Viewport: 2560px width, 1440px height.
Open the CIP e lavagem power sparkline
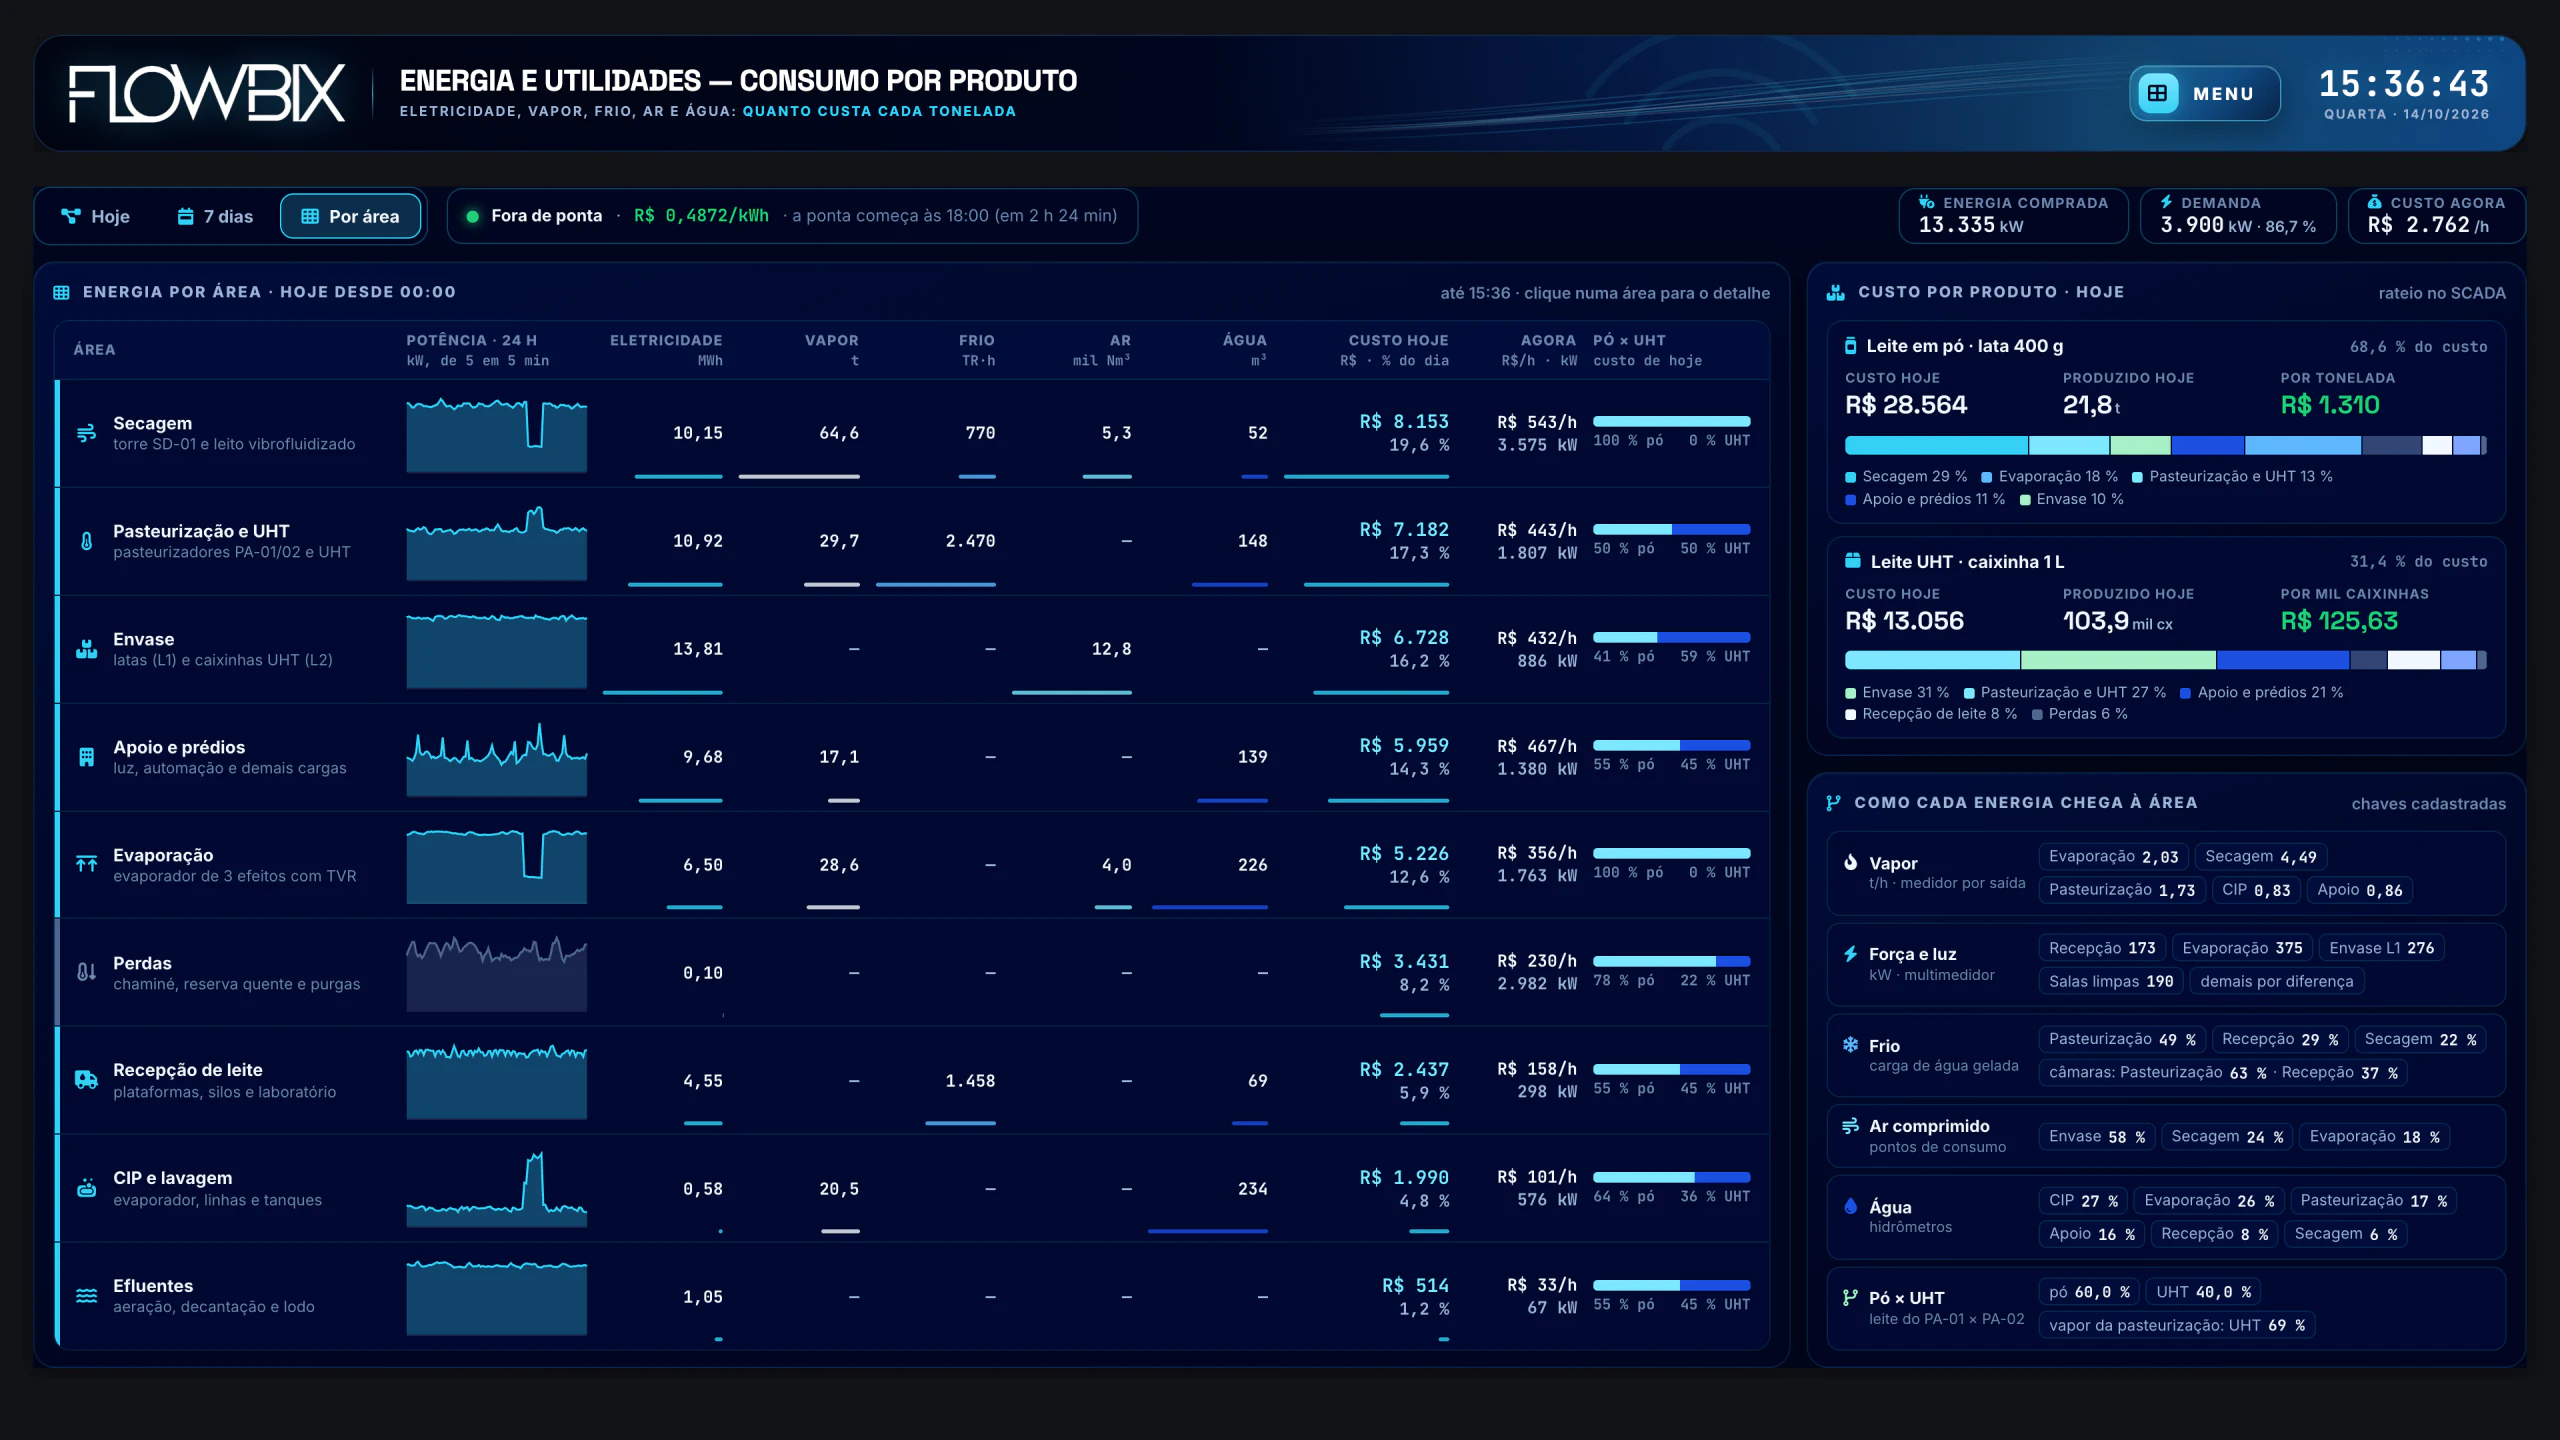496,1189
